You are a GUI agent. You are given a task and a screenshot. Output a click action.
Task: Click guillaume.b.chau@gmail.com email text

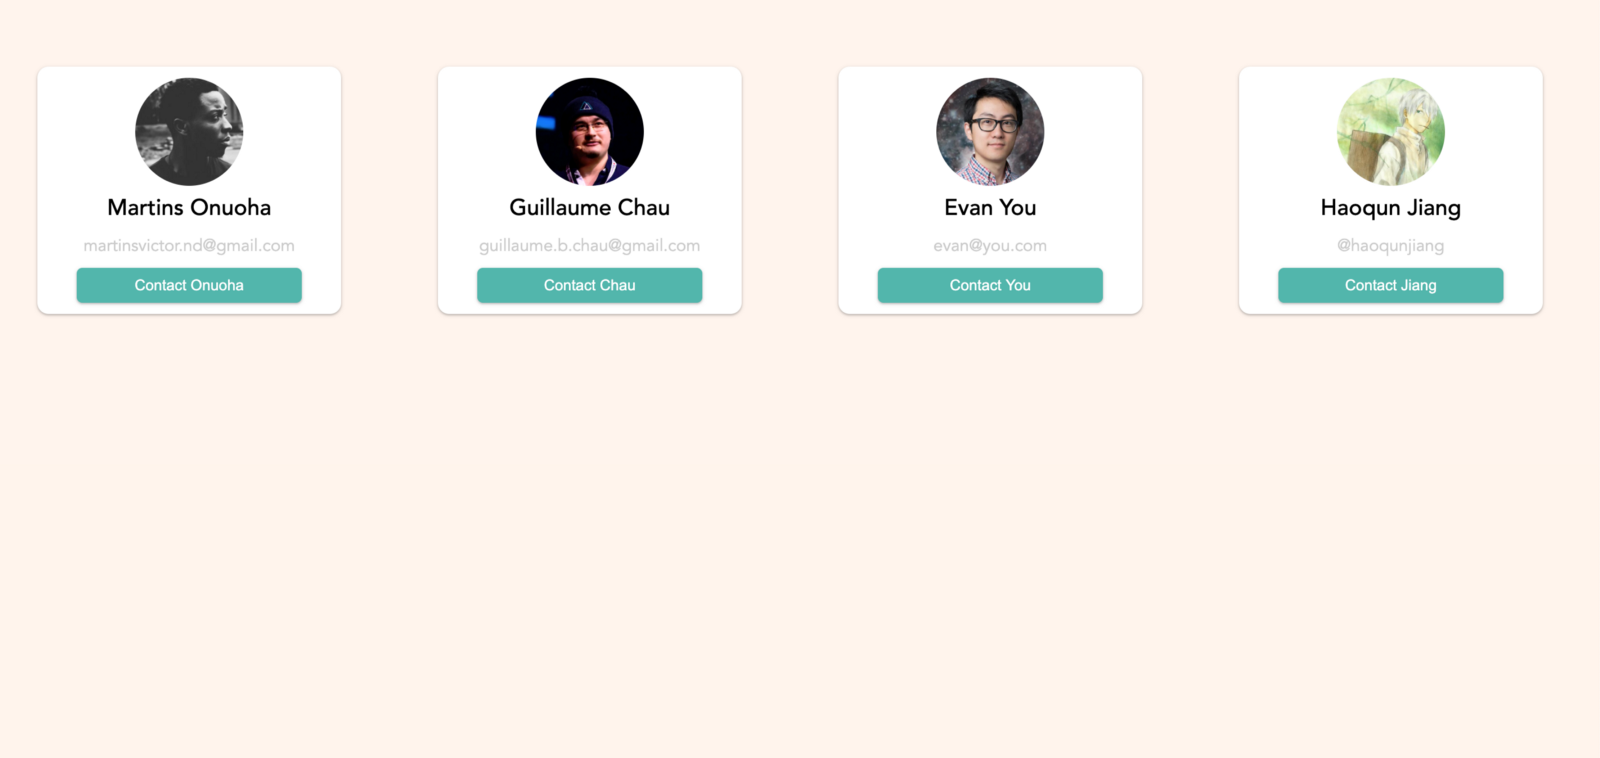[590, 245]
